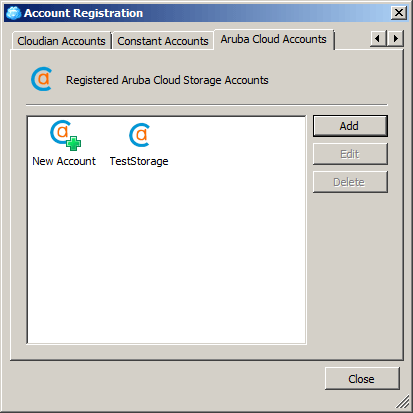
Task: Click the Edit button
Action: pyautogui.click(x=350, y=154)
